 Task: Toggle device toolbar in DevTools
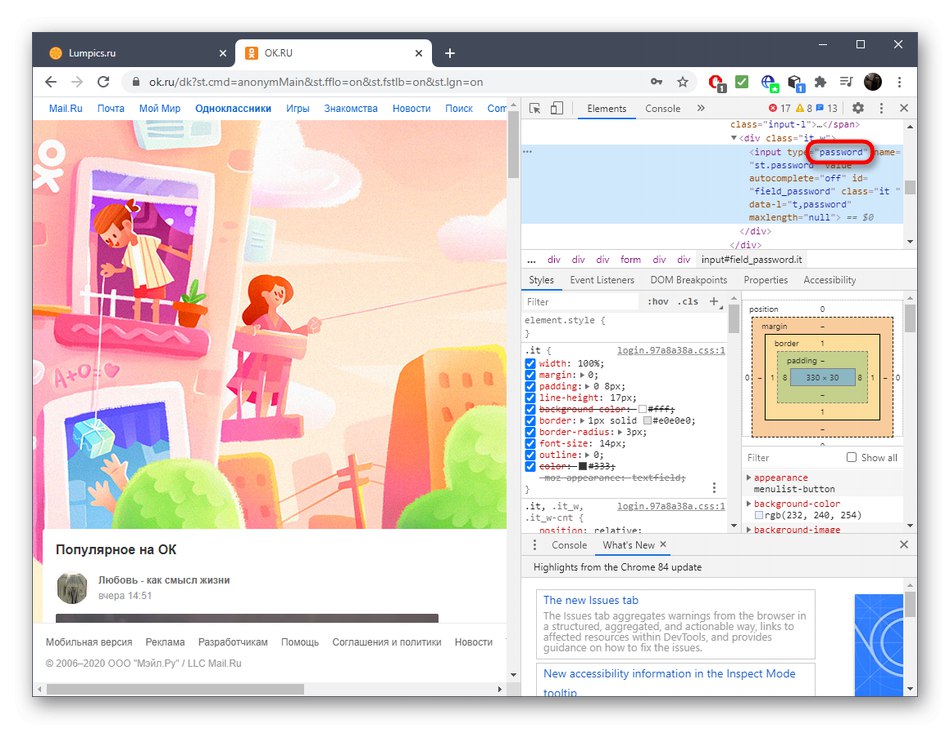pyautogui.click(x=556, y=108)
